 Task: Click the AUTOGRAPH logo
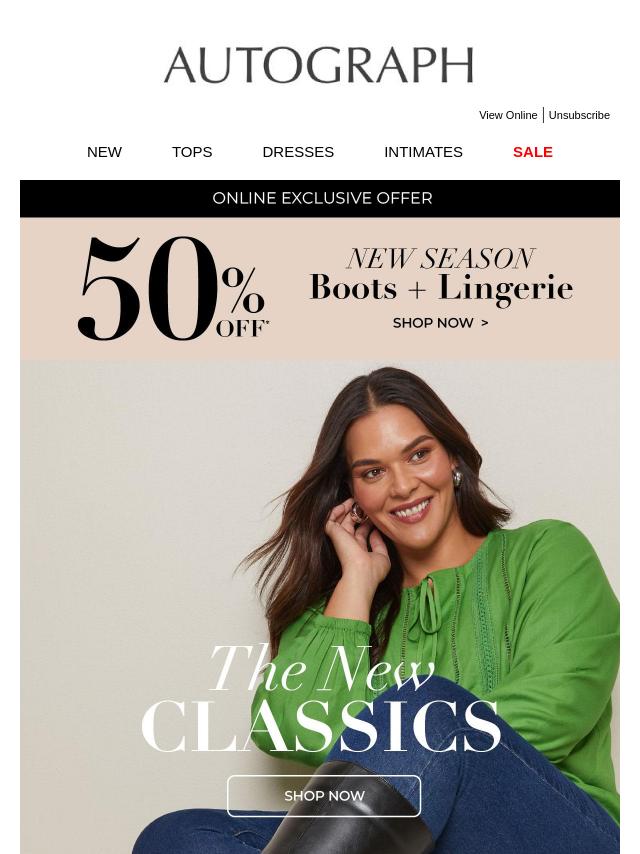pyautogui.click(x=319, y=65)
